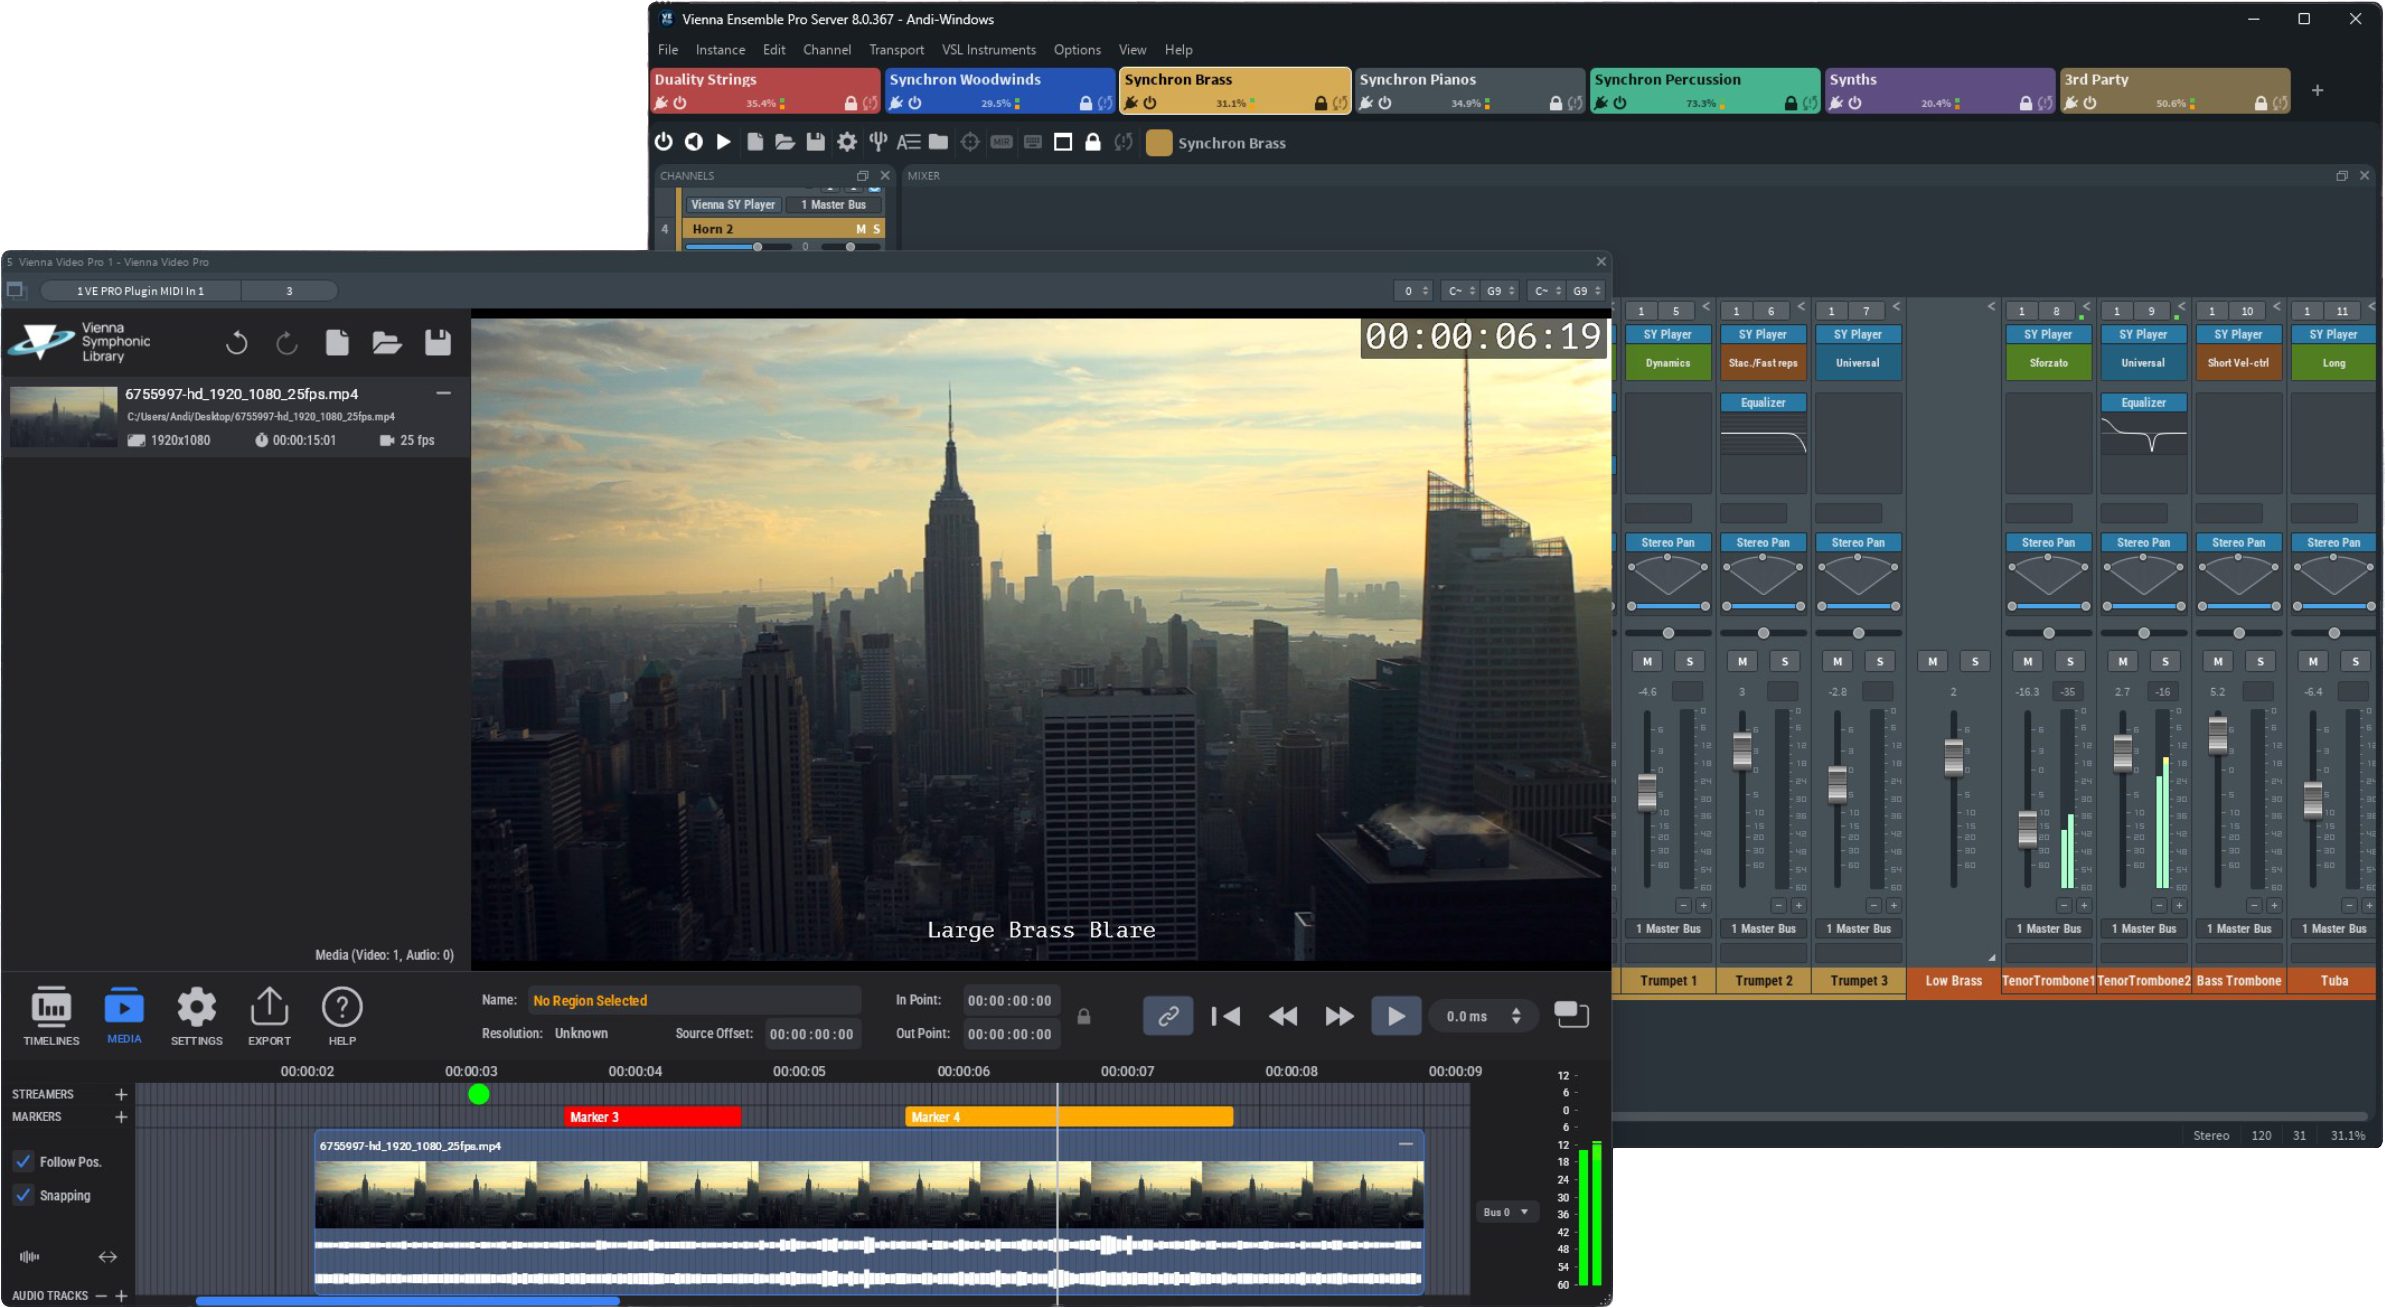Image resolution: width=2385 pixels, height=1308 pixels.
Task: Mute the Trumpet 1 mixer channel
Action: (x=1647, y=661)
